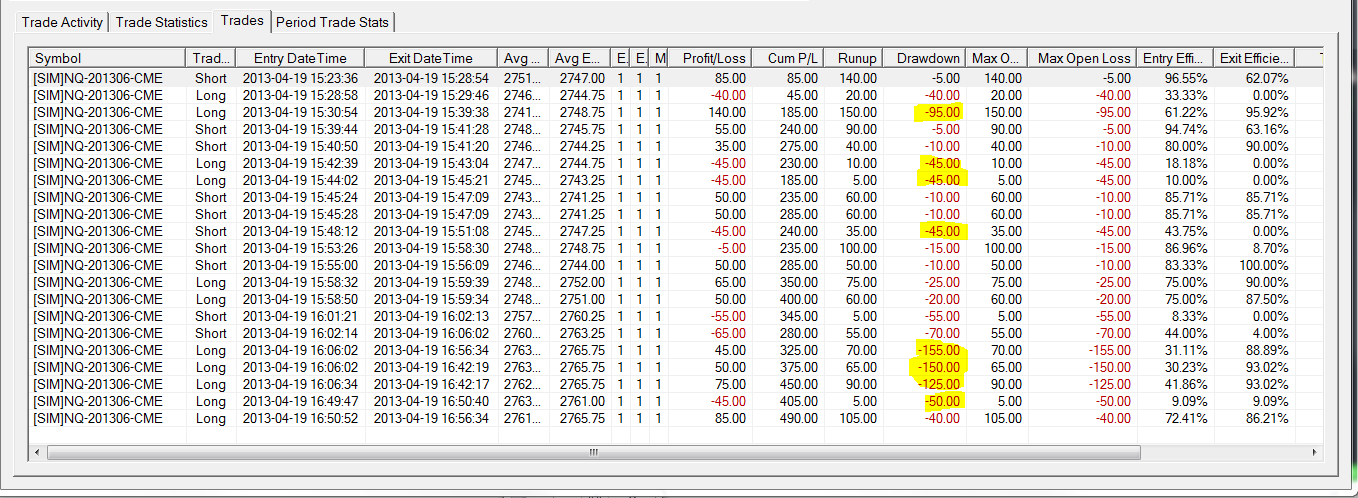The width and height of the screenshot is (1358, 498).
Task: Click the Cum P/L value 490.00
Action: click(797, 418)
